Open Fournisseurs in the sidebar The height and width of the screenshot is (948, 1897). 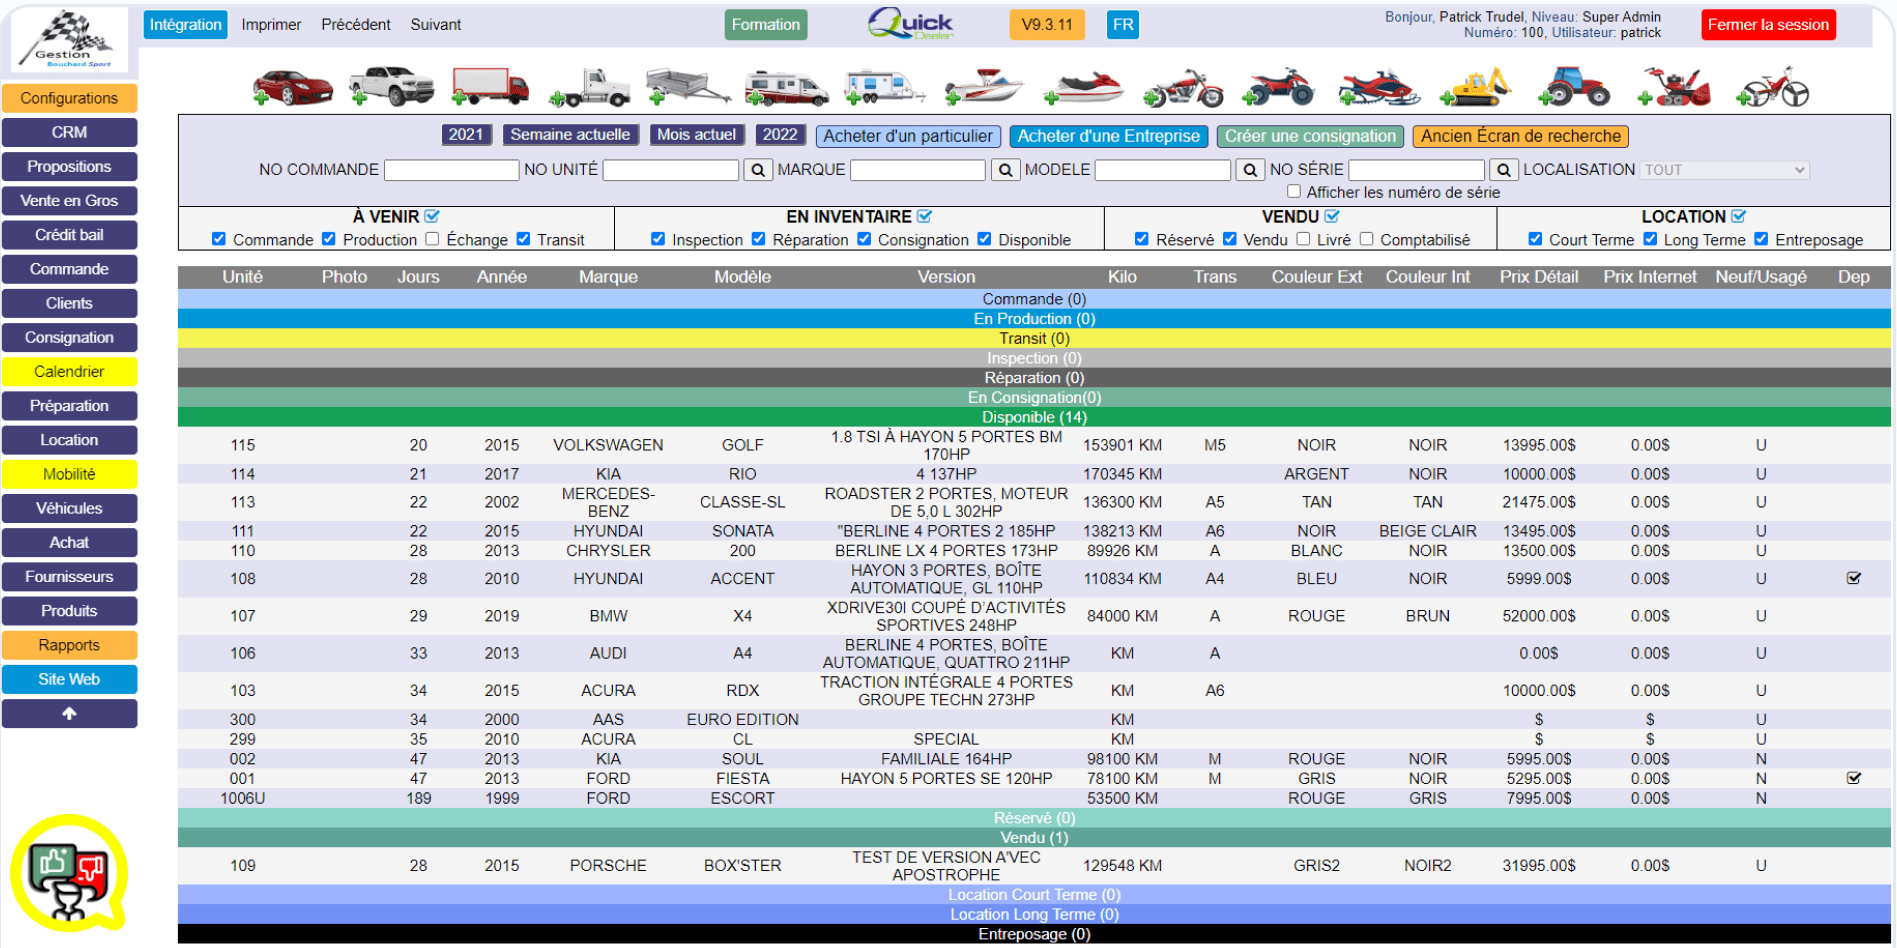click(69, 576)
